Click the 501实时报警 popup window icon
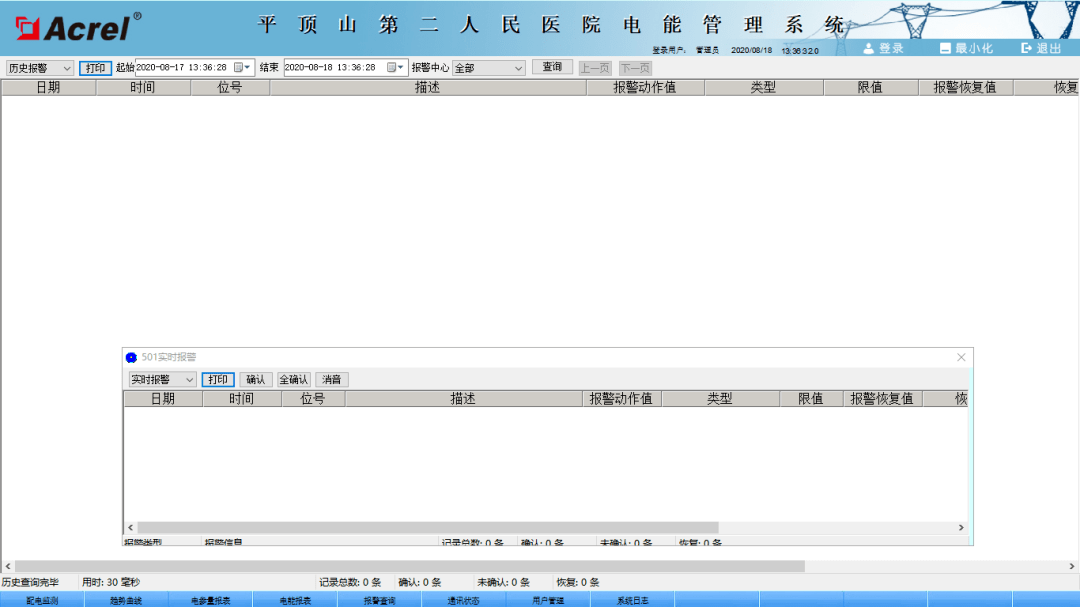This screenshot has width=1080, height=607. click(131, 357)
